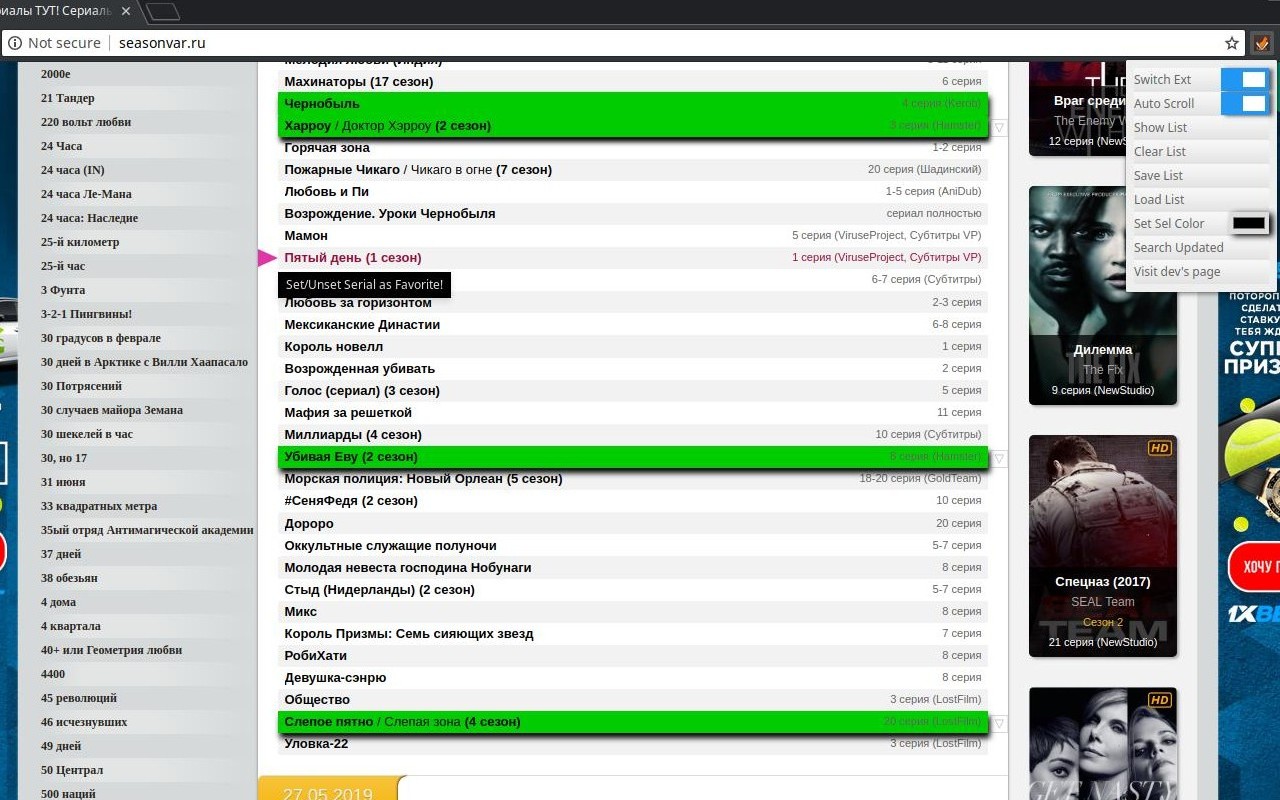Open Король новелл row
The width and height of the screenshot is (1280, 800).
pos(632,346)
